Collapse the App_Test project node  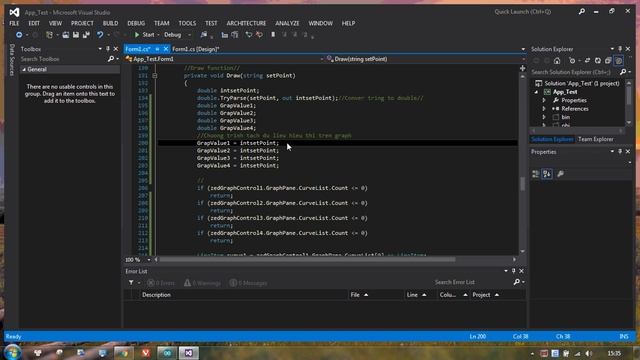(x=537, y=92)
